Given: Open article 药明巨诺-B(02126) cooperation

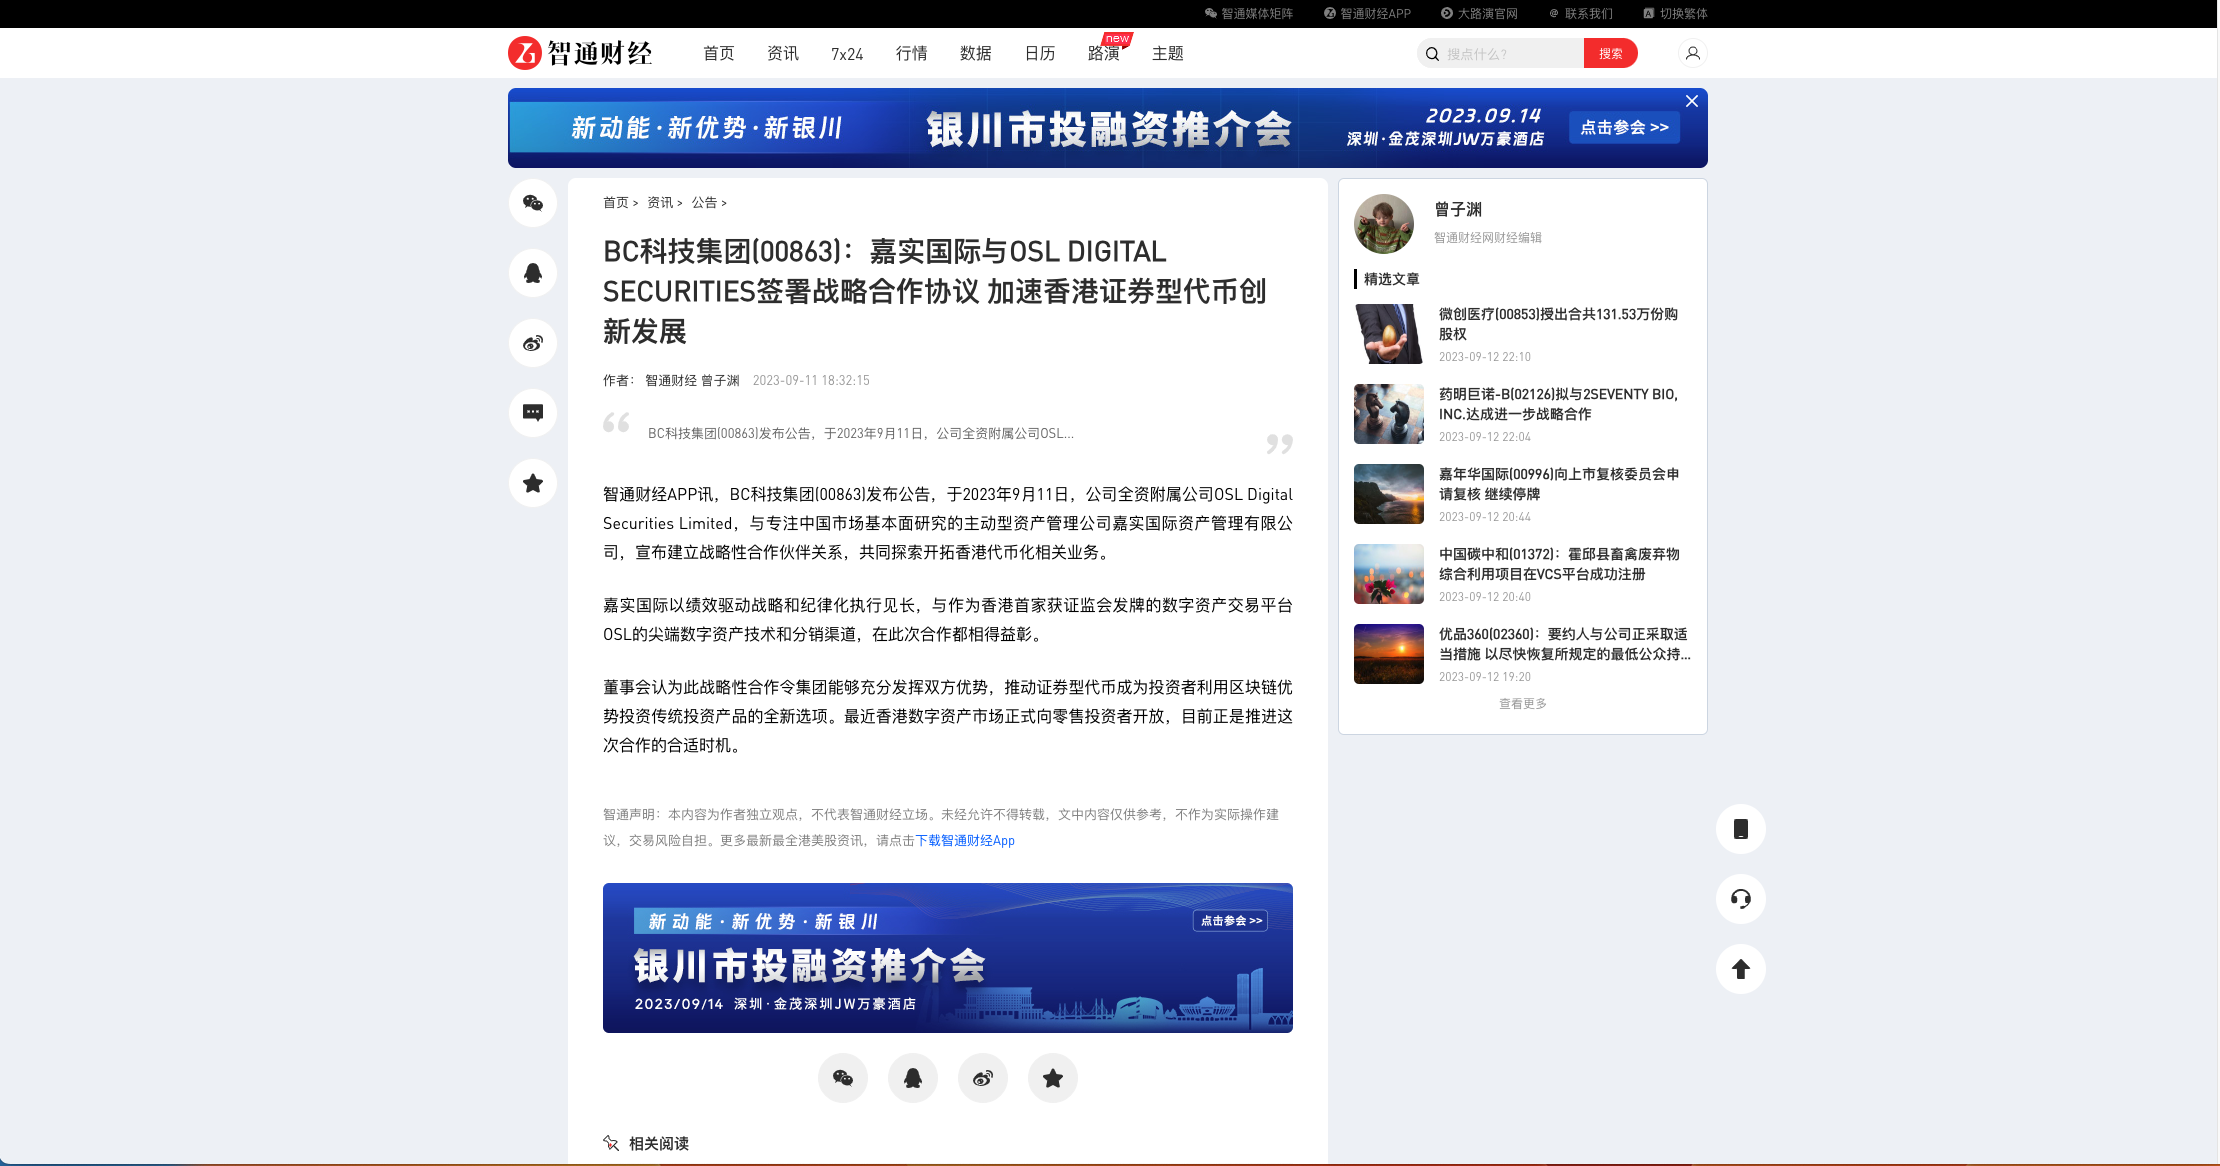Looking at the screenshot, I should pyautogui.click(x=1558, y=404).
